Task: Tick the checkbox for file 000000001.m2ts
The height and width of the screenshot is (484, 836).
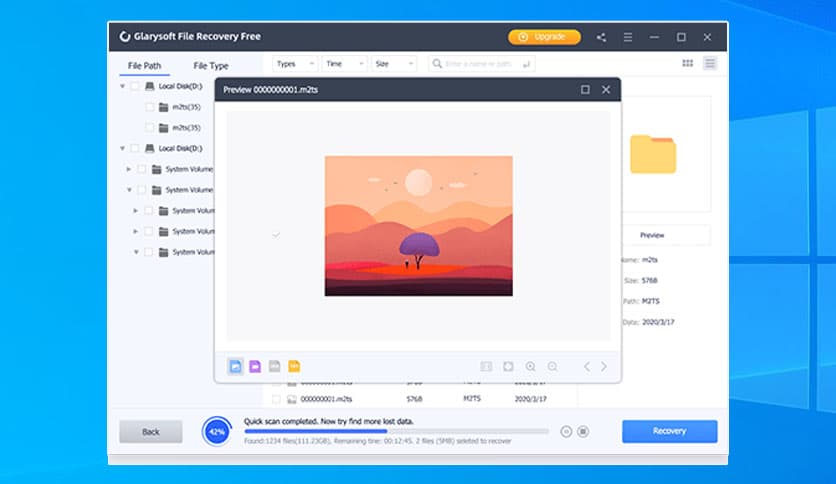Action: coord(276,399)
